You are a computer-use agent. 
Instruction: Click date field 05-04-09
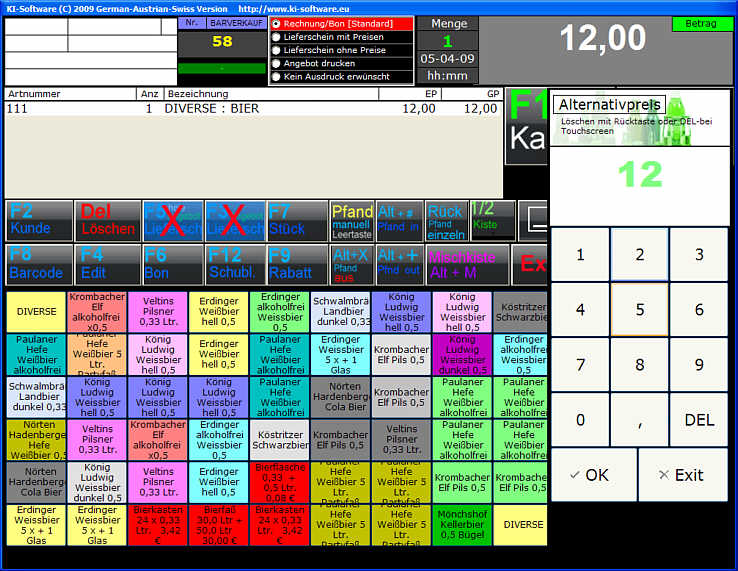click(x=448, y=59)
